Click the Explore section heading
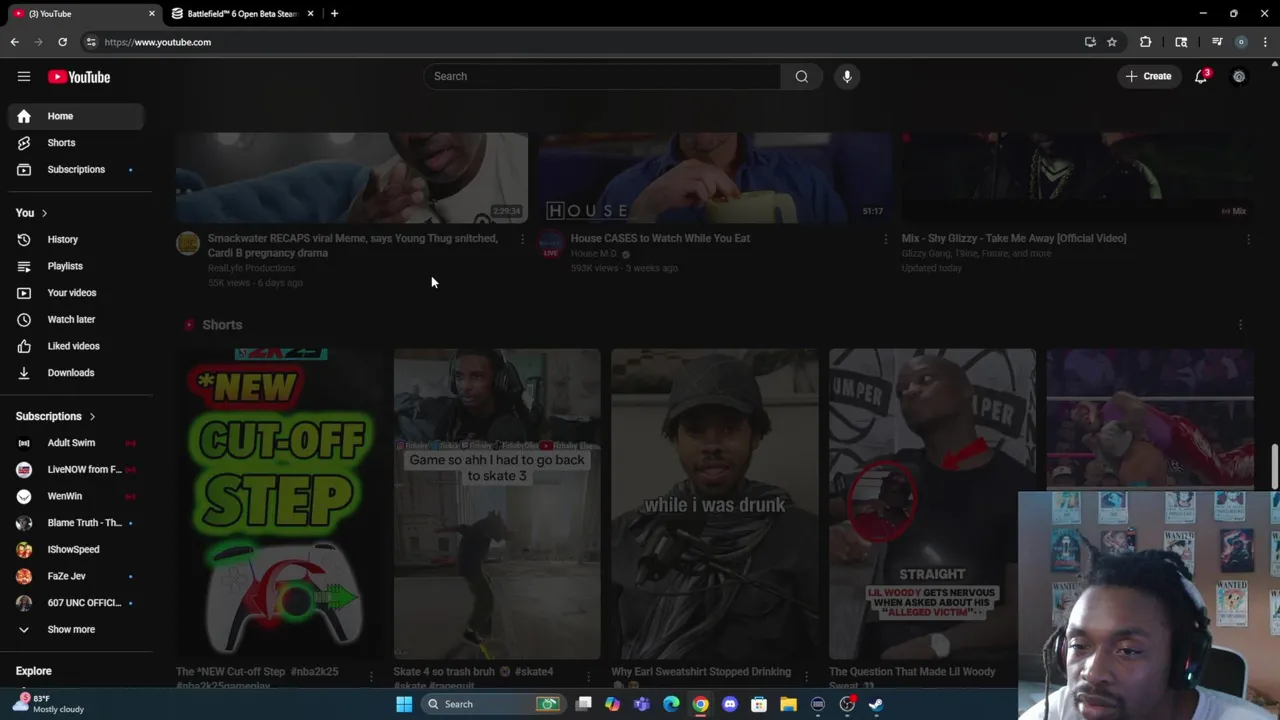 coord(33,671)
